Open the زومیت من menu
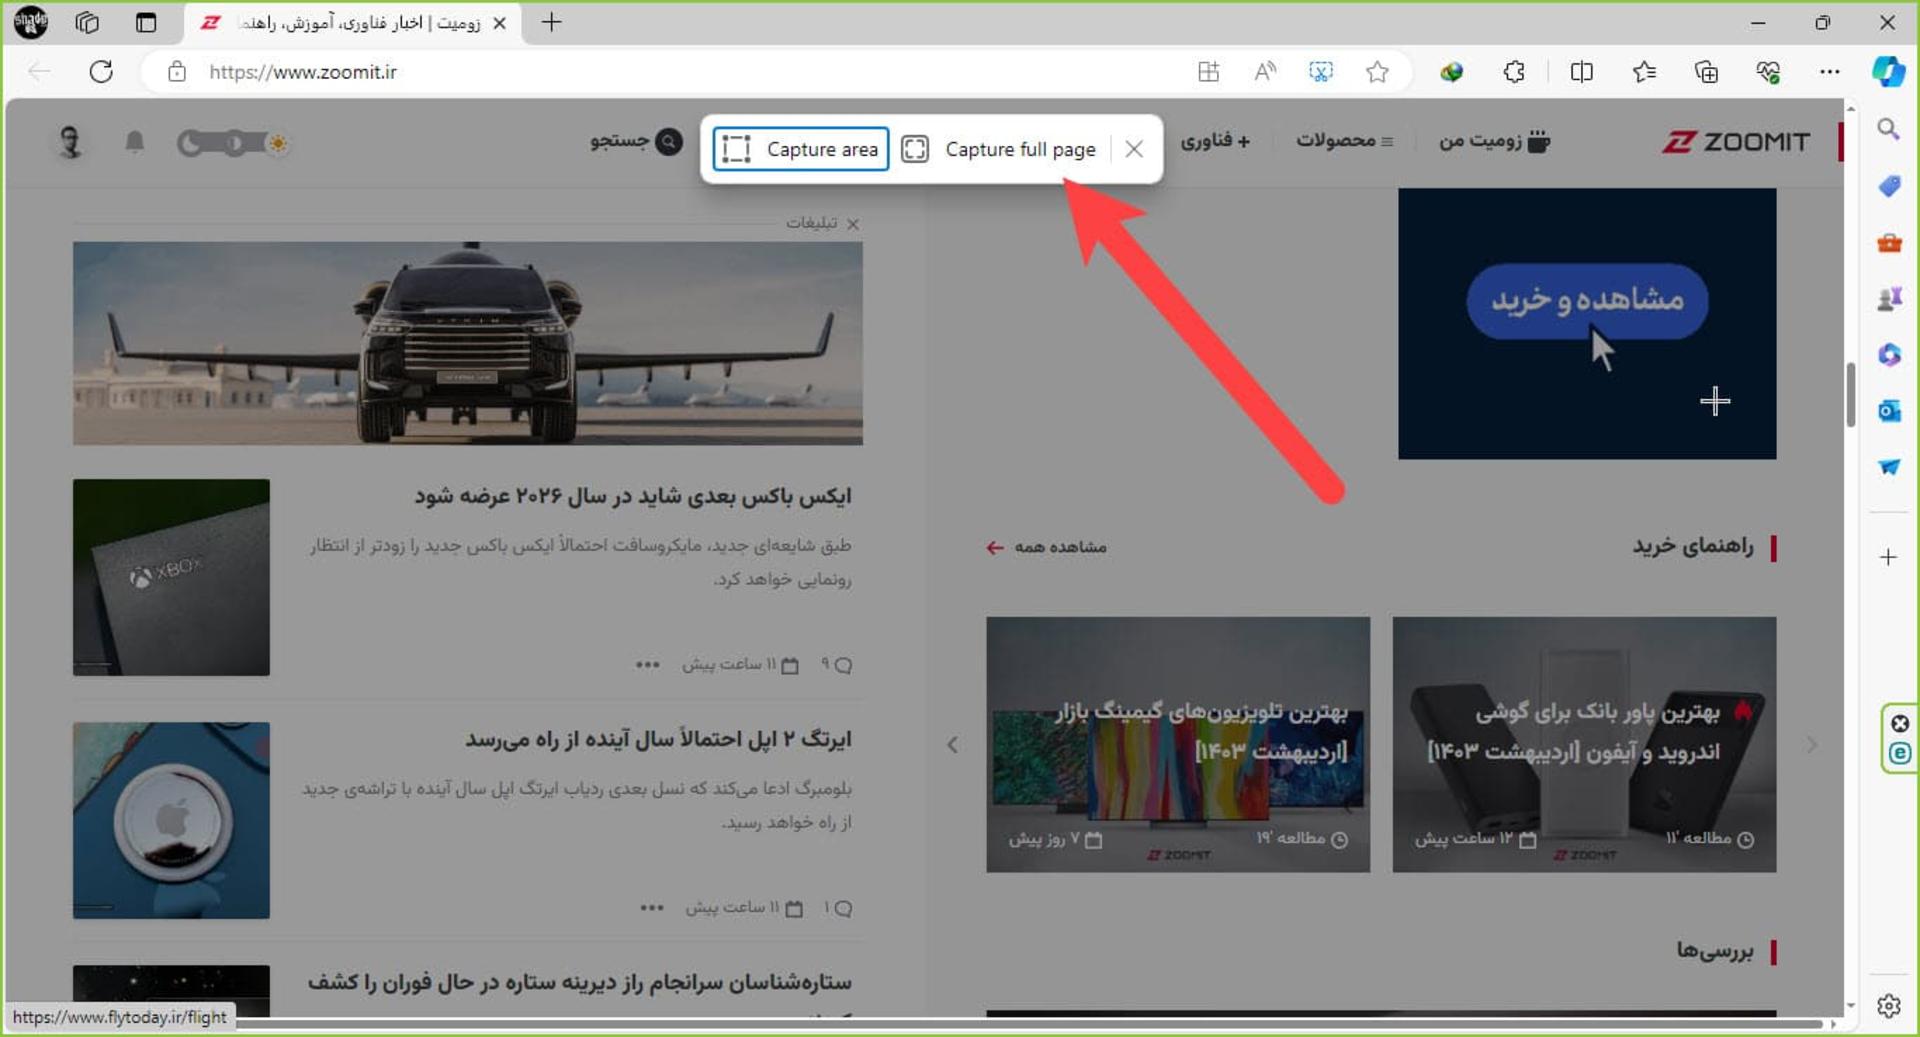 [1495, 141]
